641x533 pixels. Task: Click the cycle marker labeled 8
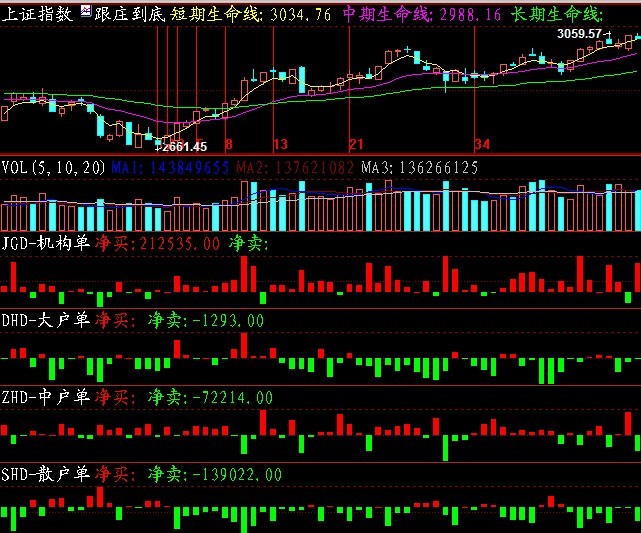click(x=228, y=145)
